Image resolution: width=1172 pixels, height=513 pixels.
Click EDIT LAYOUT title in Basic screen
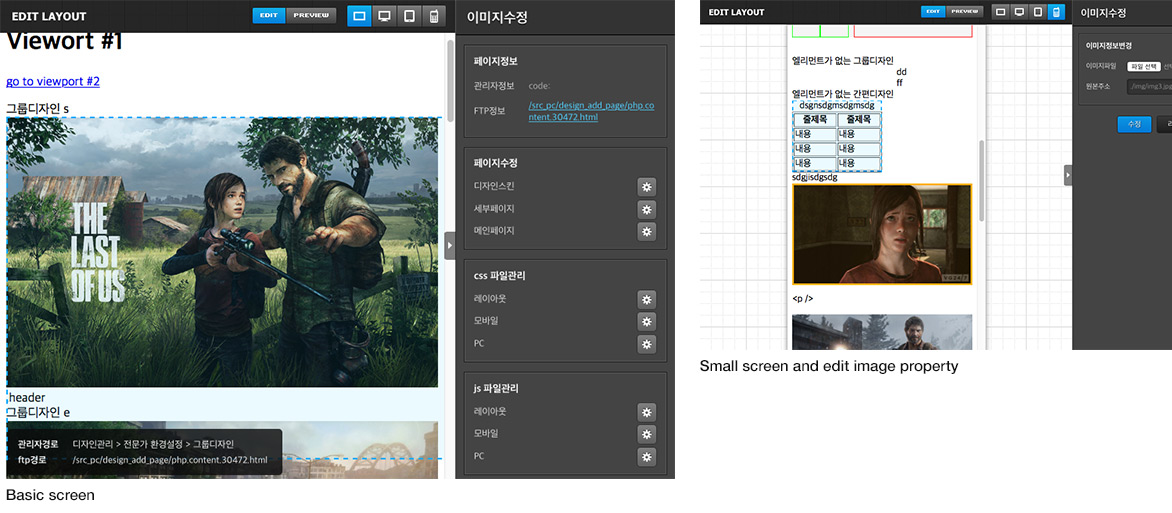pos(49,16)
